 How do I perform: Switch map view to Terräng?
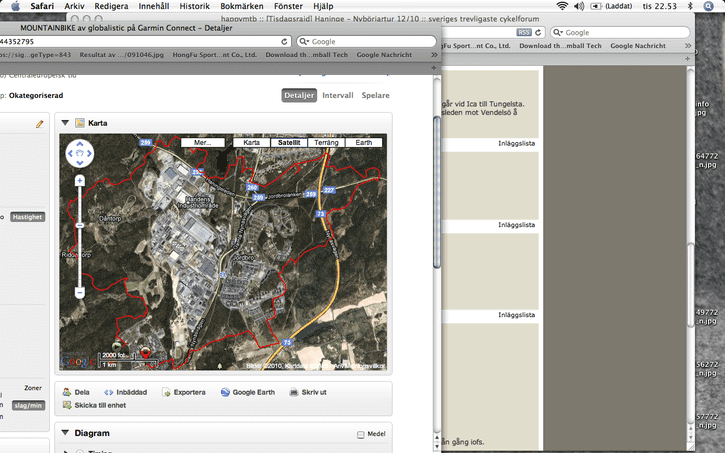(327, 143)
